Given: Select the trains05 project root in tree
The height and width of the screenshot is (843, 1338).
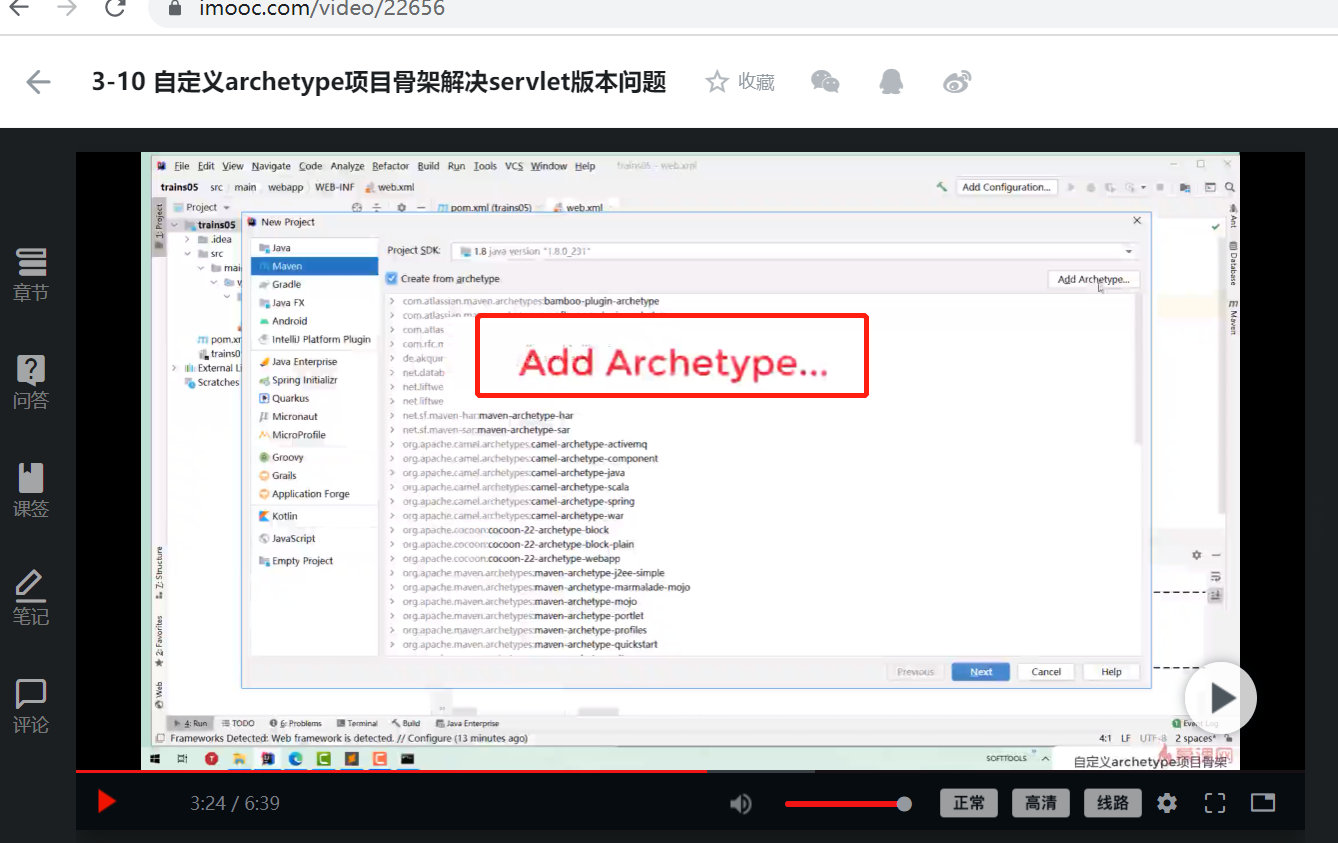Looking at the screenshot, I should [x=216, y=225].
